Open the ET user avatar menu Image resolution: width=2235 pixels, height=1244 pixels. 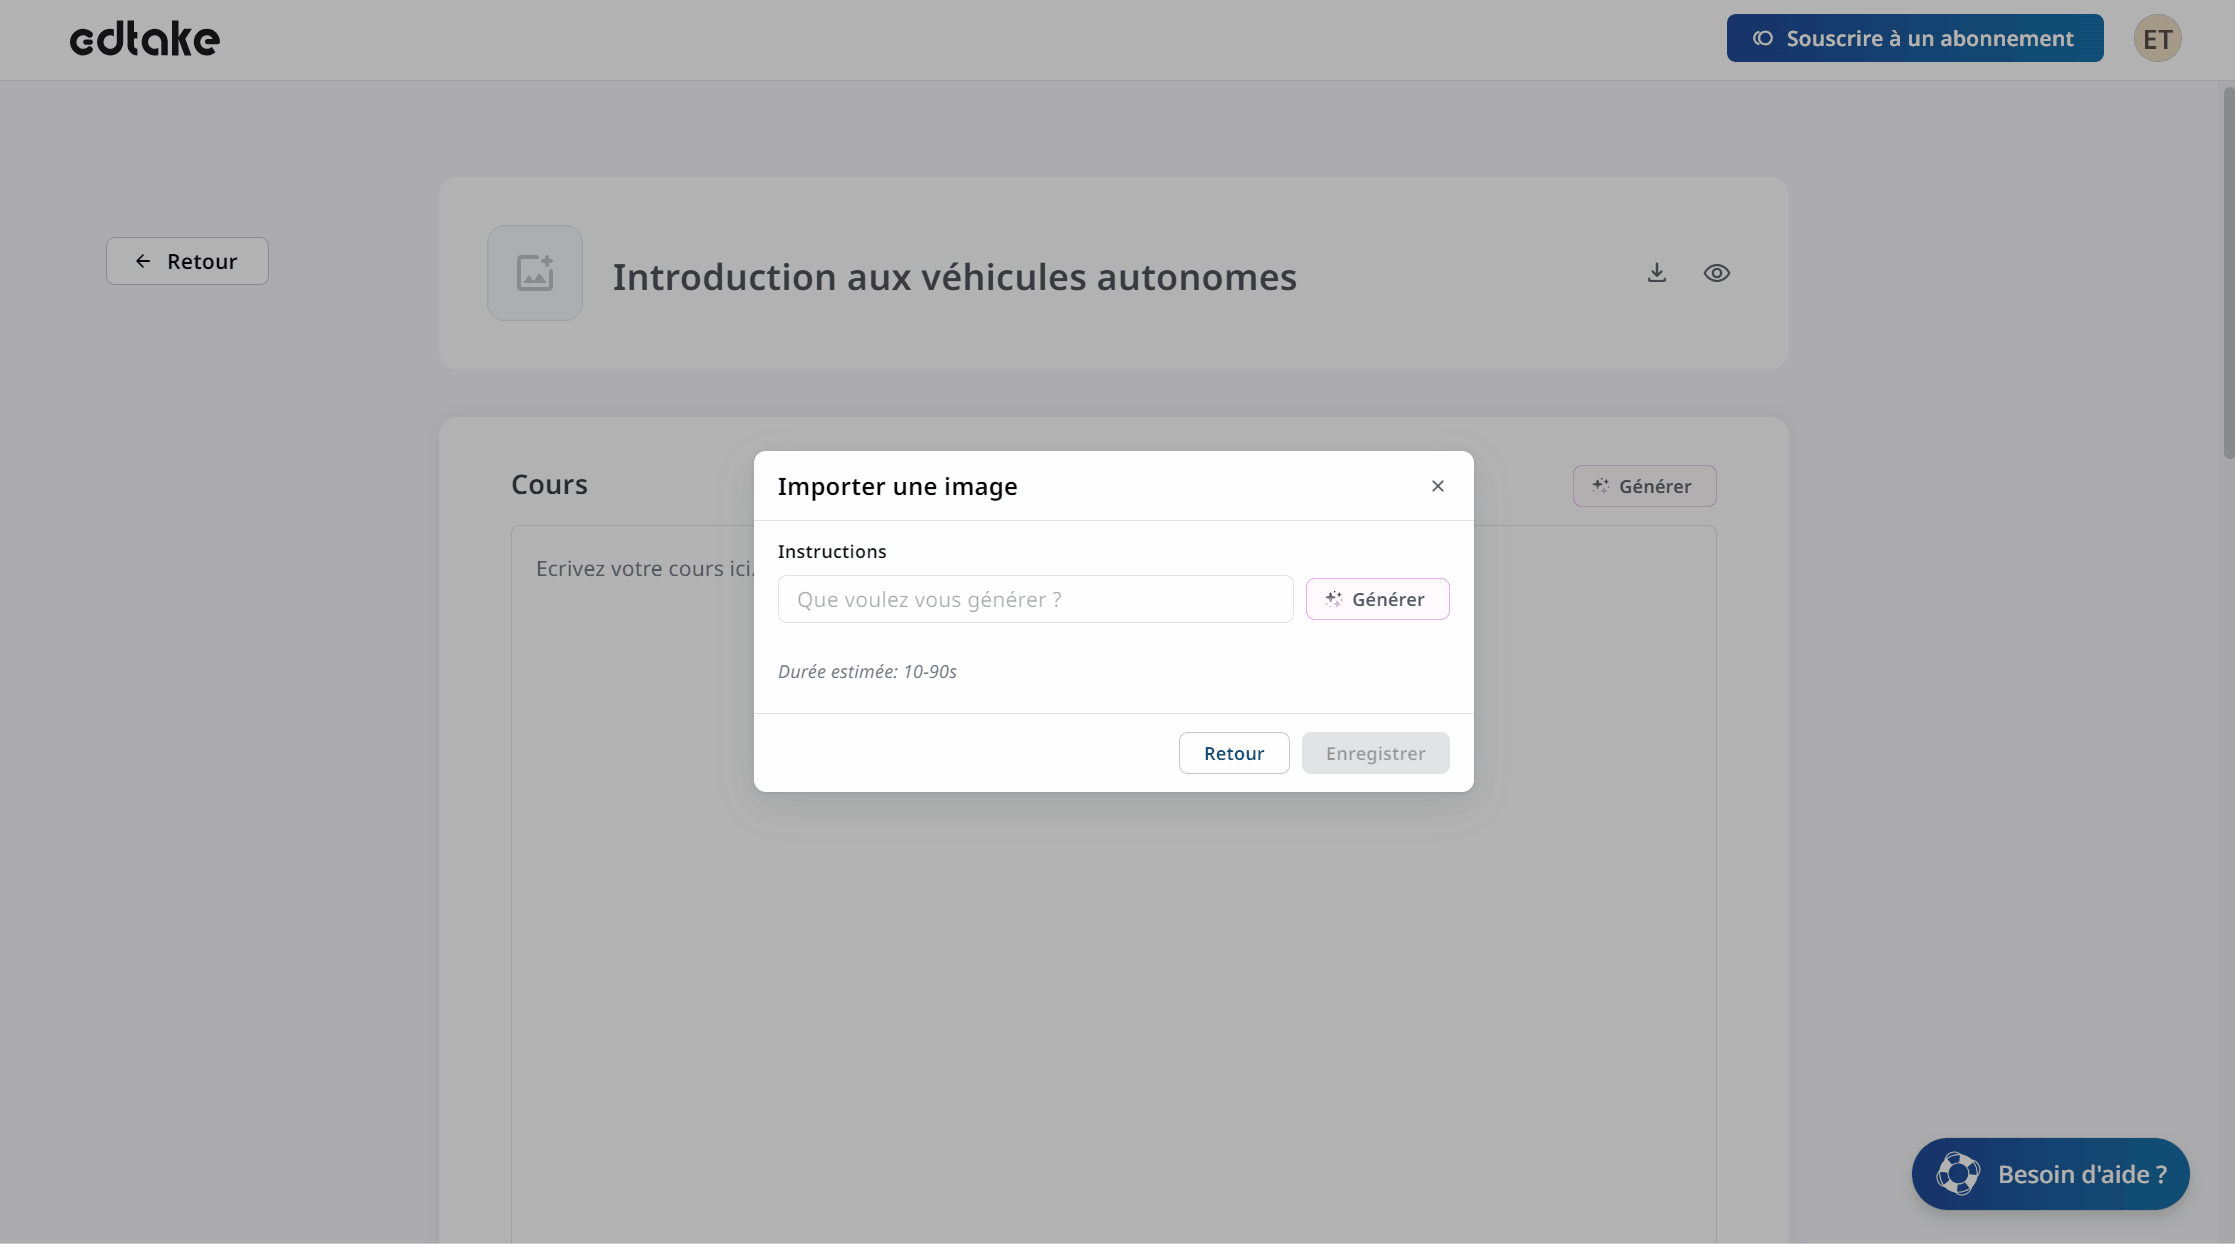[x=2157, y=39]
